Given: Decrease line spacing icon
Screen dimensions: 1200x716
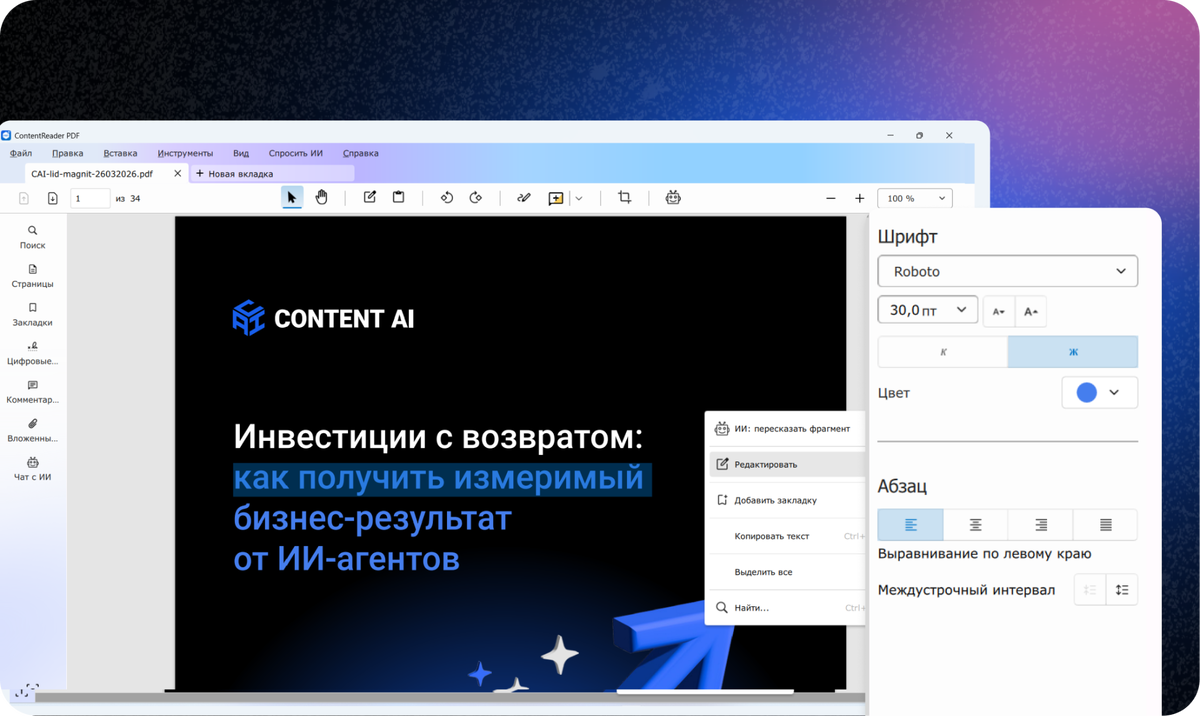Looking at the screenshot, I should [x=1090, y=590].
